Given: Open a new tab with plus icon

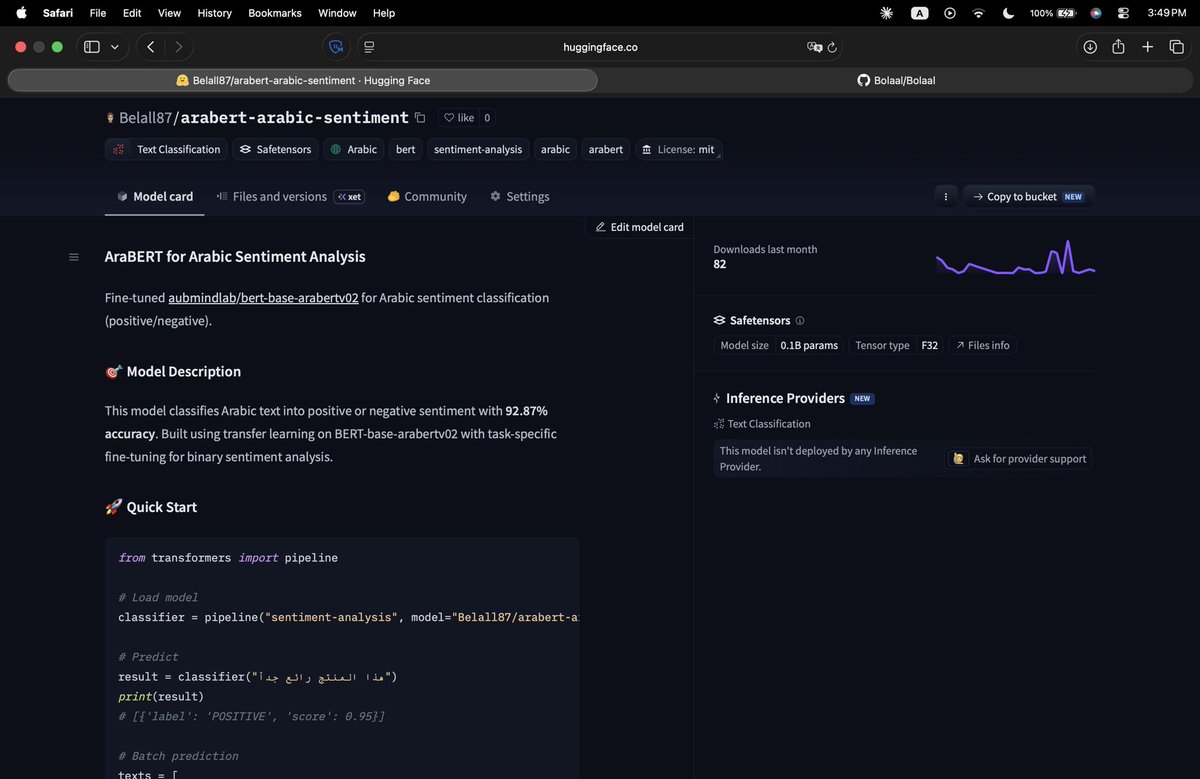Looking at the screenshot, I should (1148, 47).
